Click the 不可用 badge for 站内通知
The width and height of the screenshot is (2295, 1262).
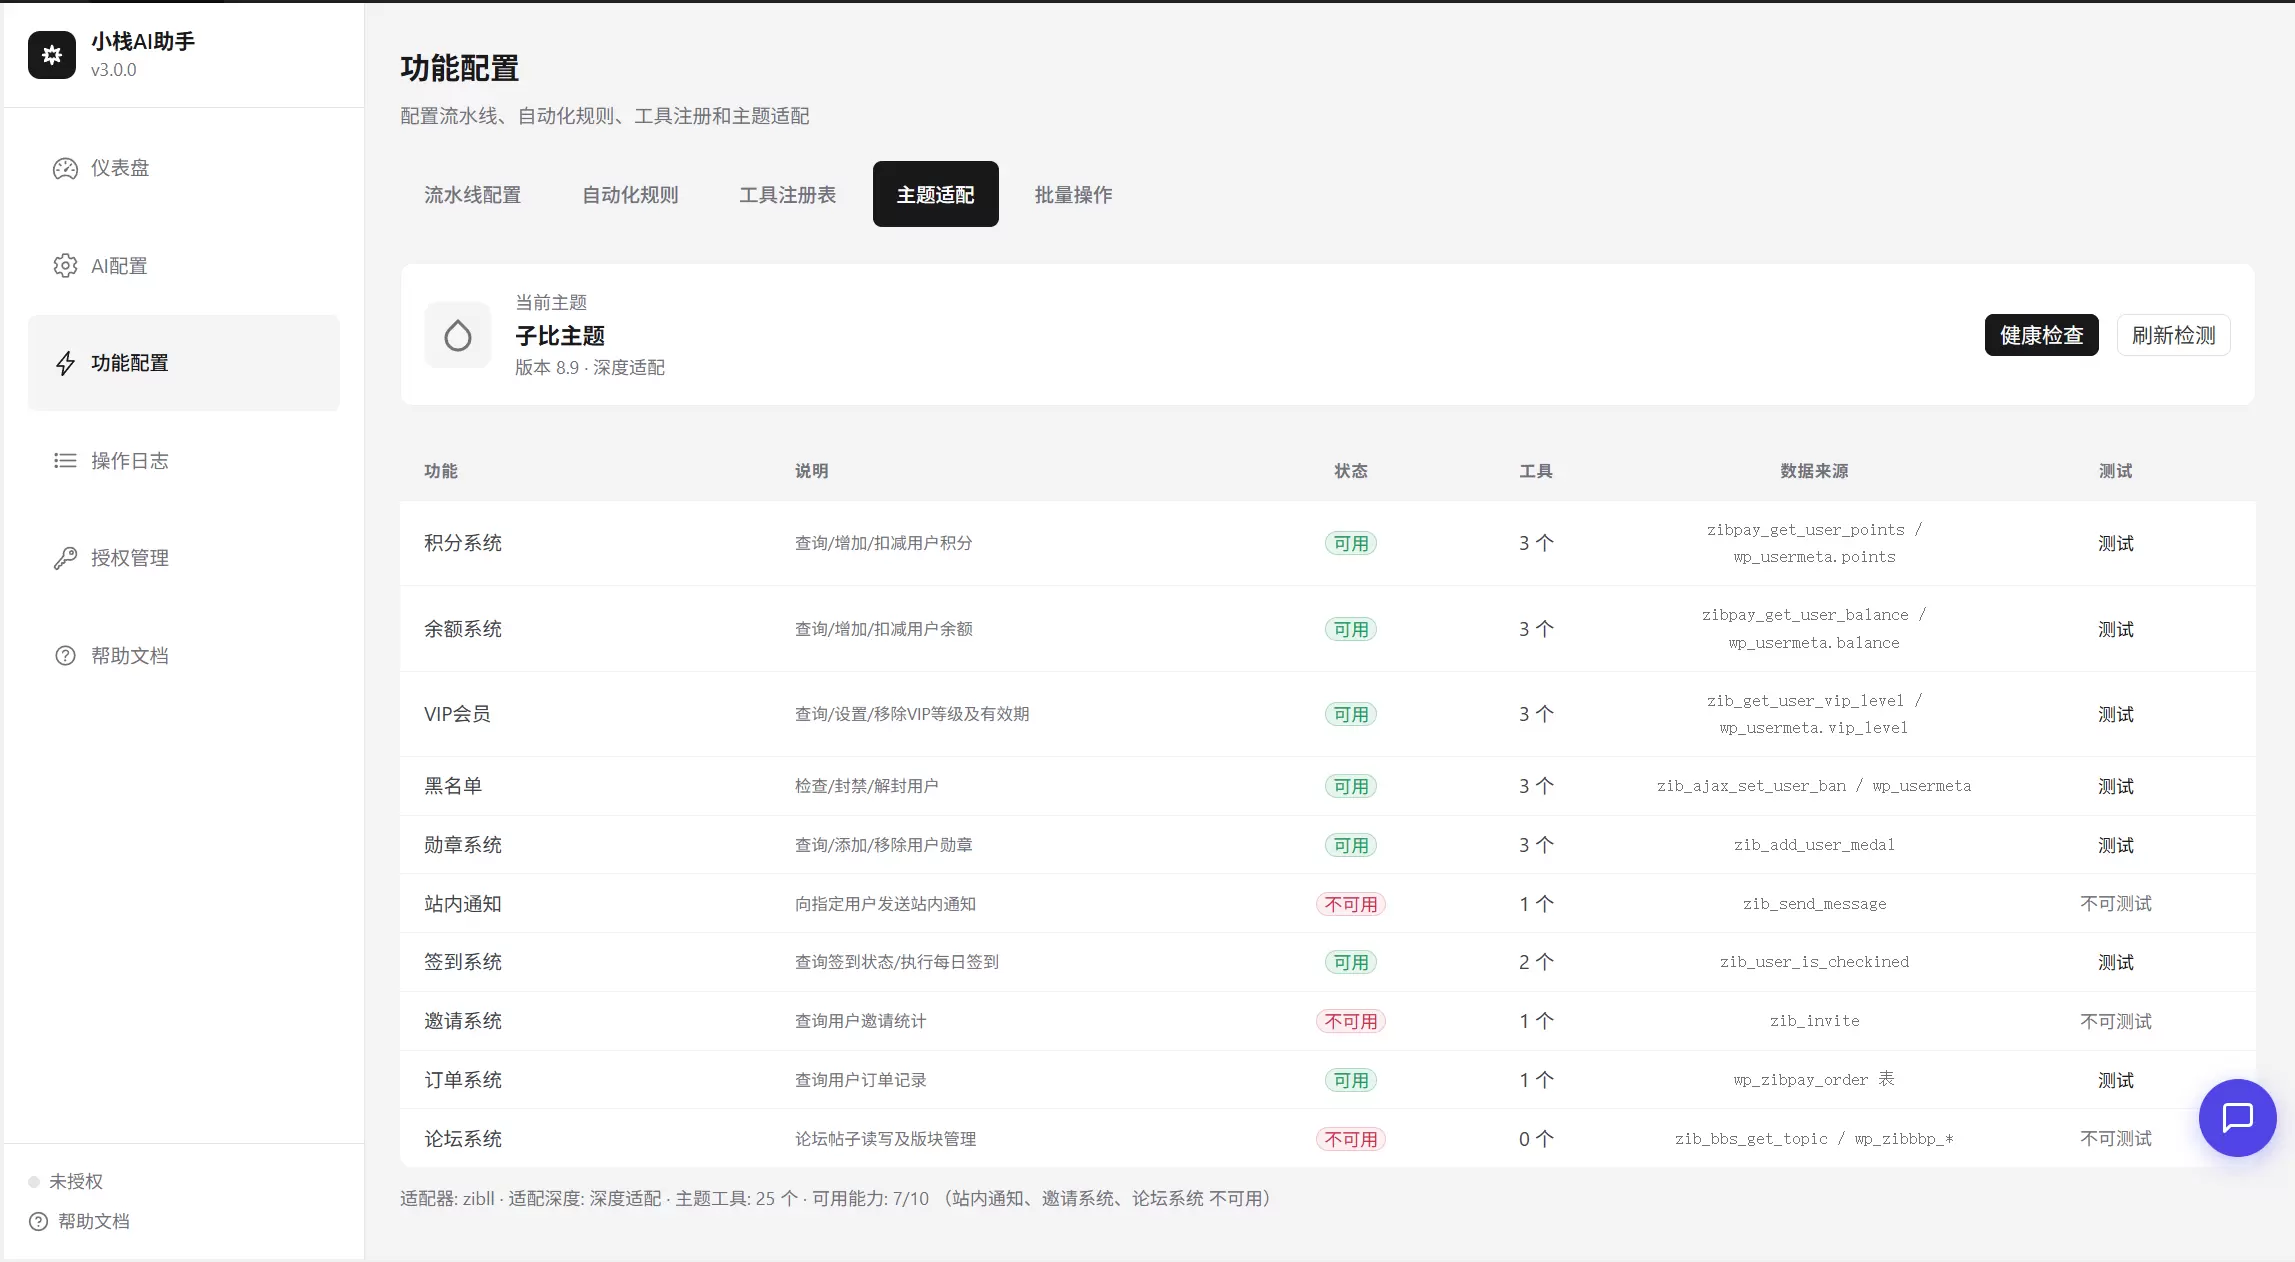tap(1350, 904)
